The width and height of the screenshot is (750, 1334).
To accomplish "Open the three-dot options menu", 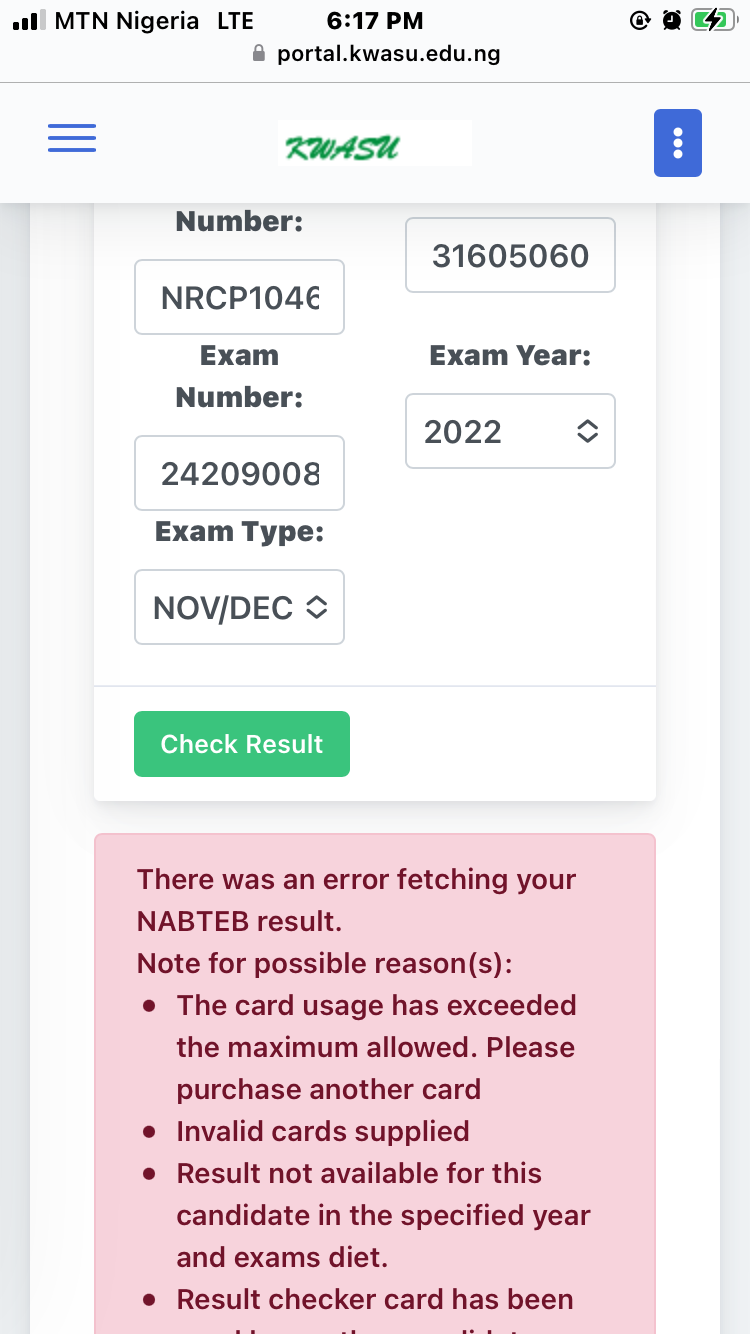I will 677,143.
